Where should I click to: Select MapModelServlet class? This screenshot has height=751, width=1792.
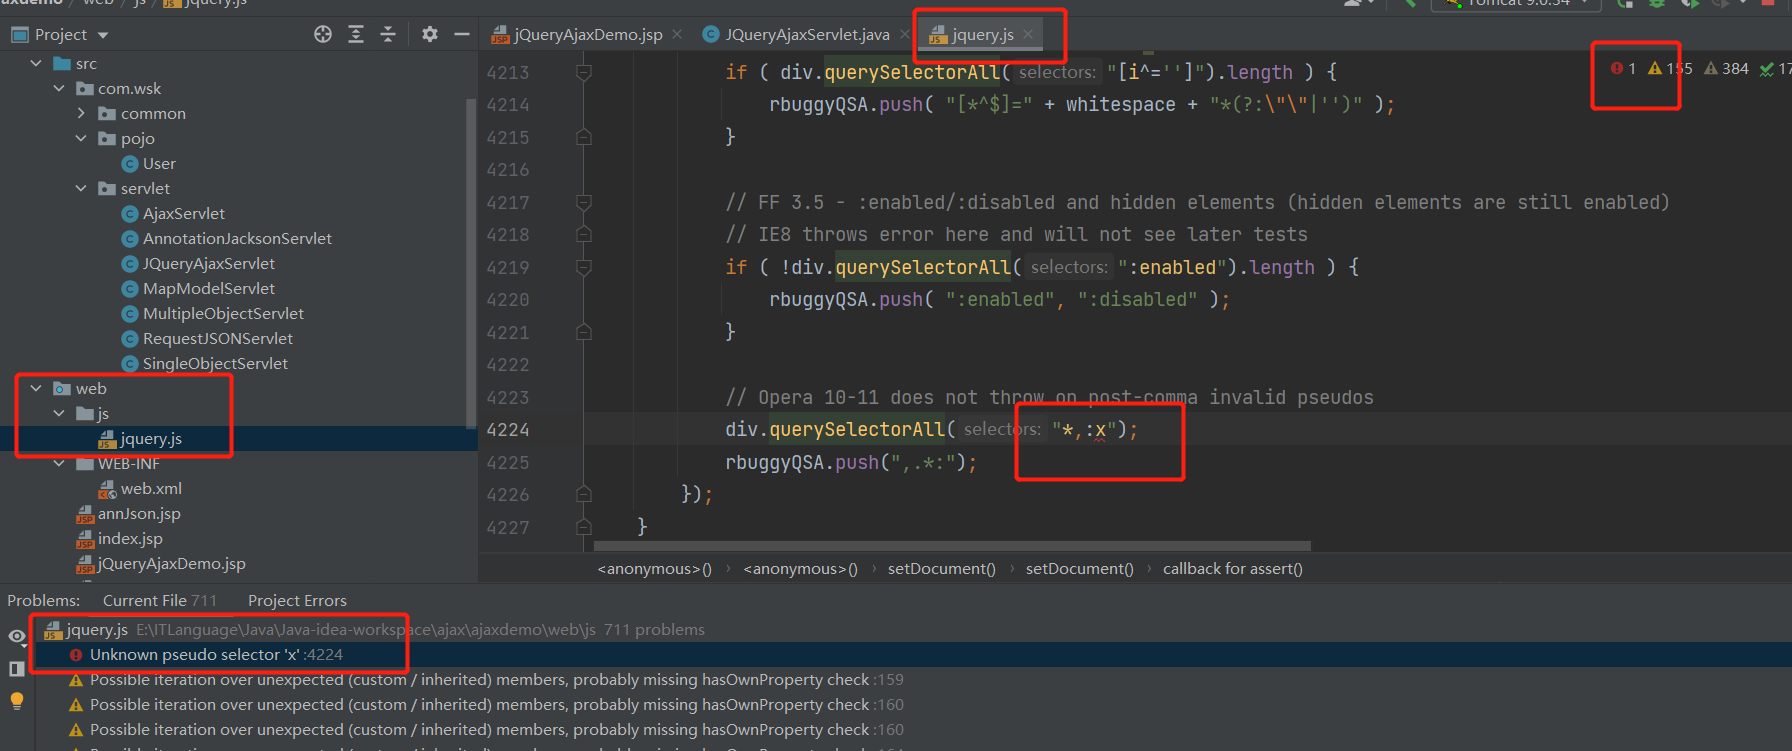(208, 289)
